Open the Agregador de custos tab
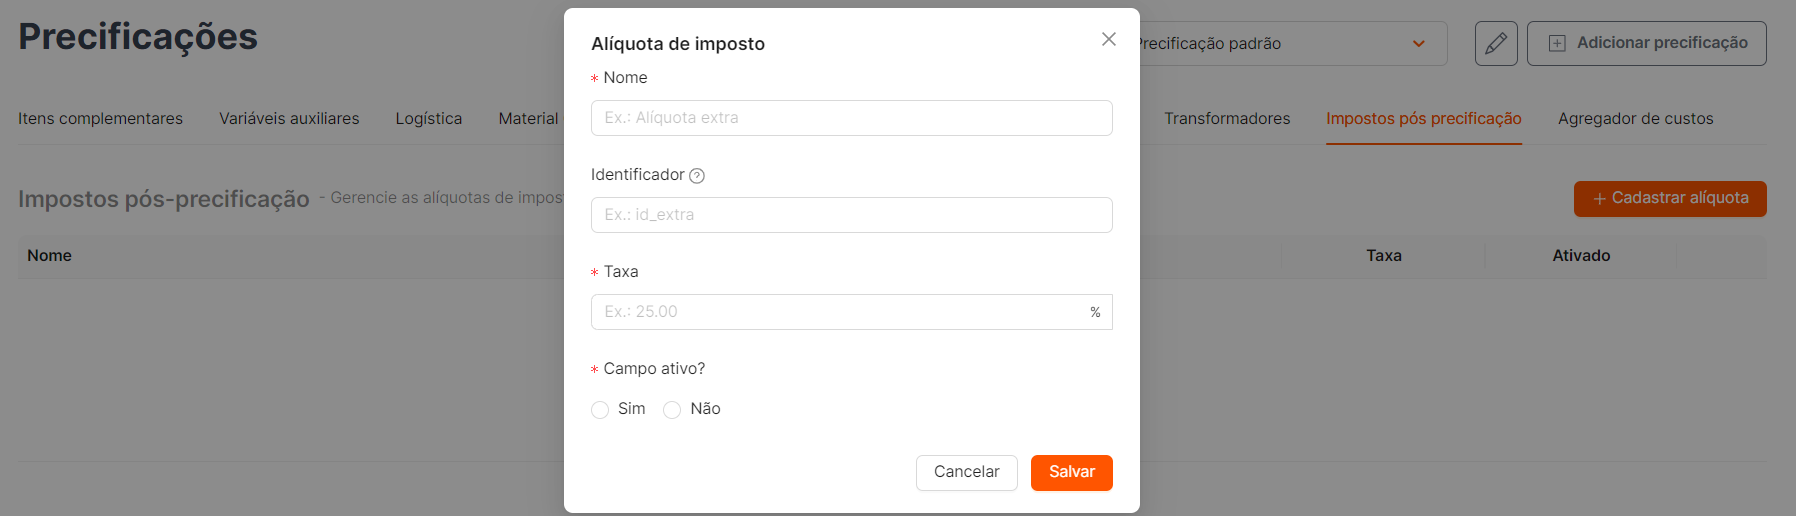Viewport: 1796px width, 516px height. (x=1635, y=119)
